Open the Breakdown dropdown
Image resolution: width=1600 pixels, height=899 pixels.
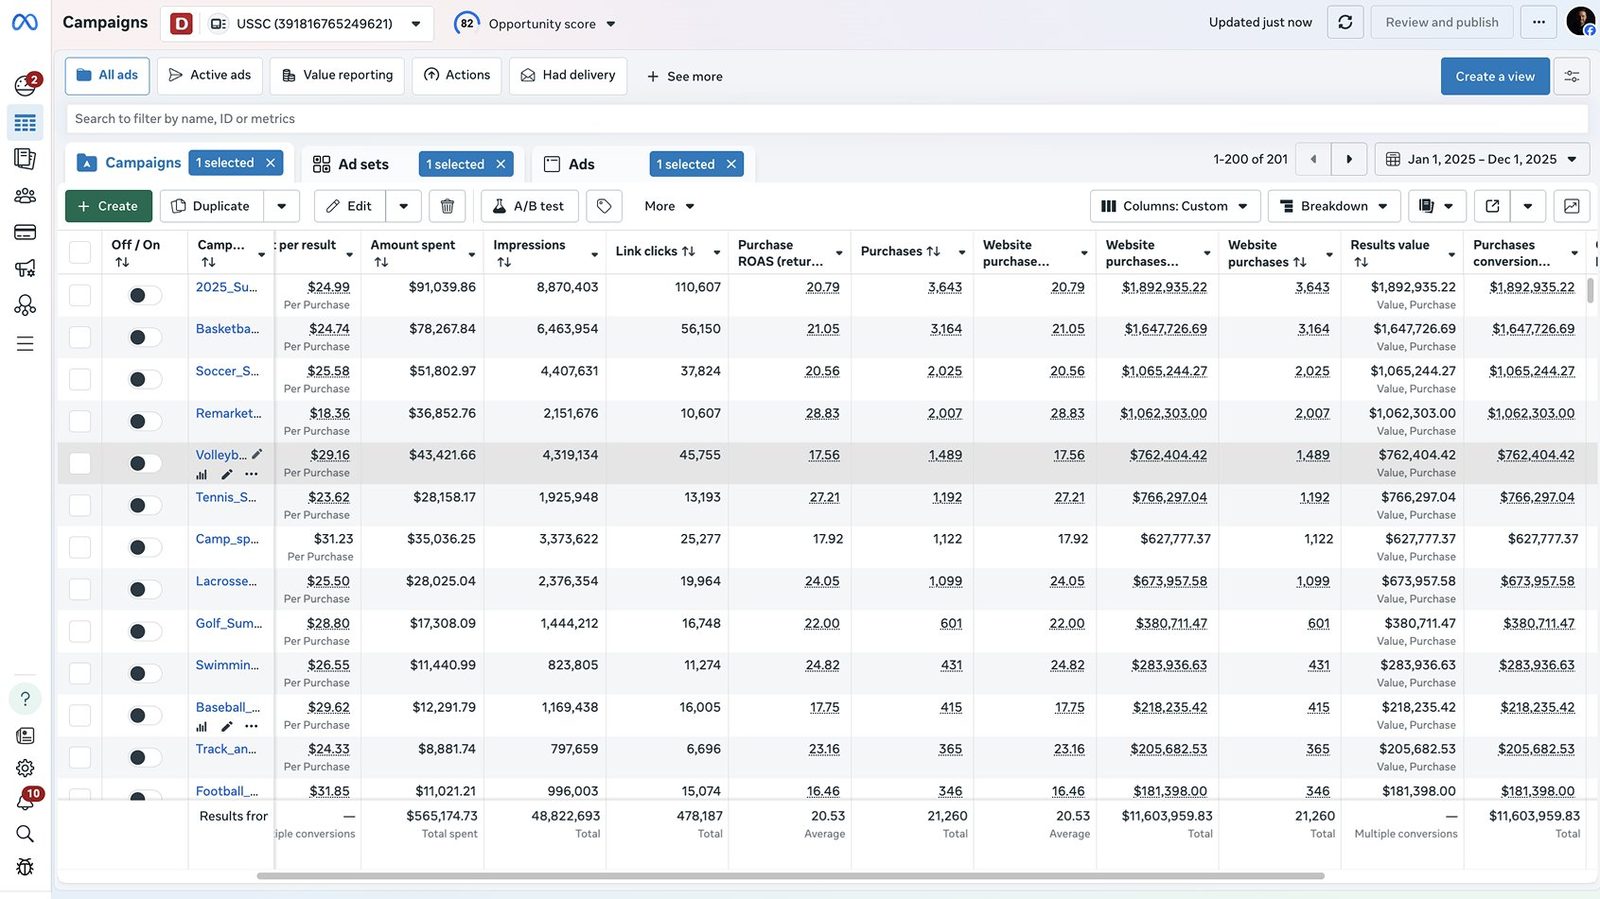[x=1334, y=206]
